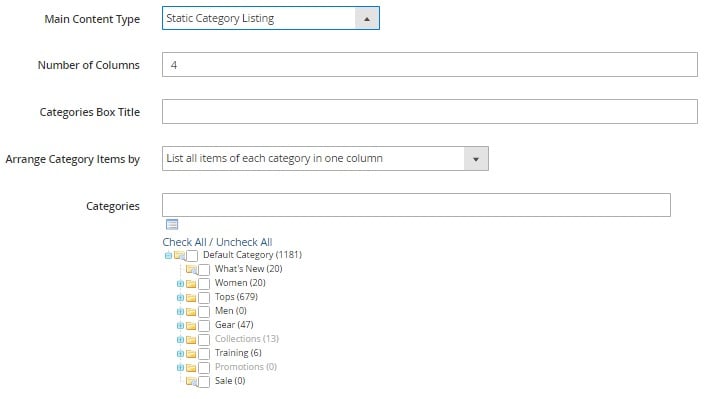Expand the Training category node
This screenshot has height=399, width=711.
pos(180,354)
